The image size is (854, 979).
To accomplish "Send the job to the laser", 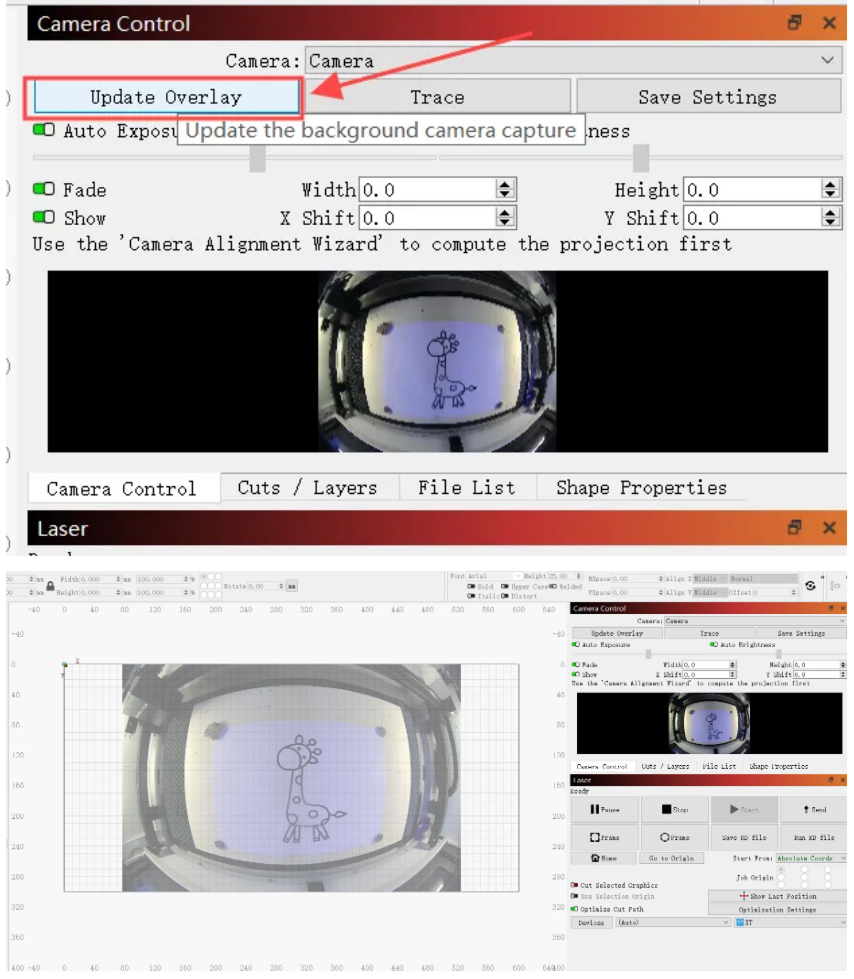I will coord(813,809).
